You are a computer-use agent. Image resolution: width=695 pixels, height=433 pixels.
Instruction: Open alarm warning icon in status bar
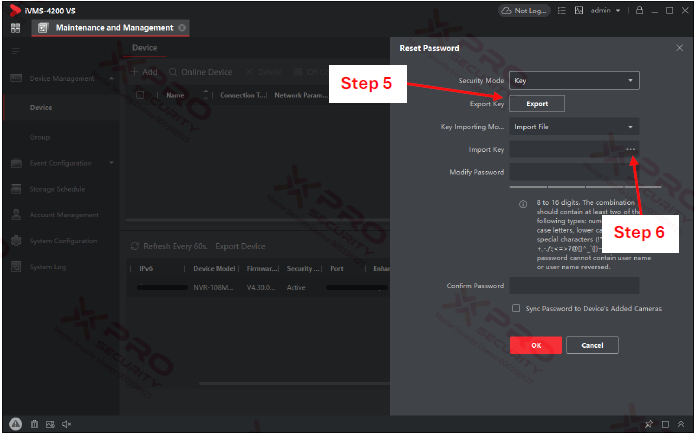coord(16,424)
